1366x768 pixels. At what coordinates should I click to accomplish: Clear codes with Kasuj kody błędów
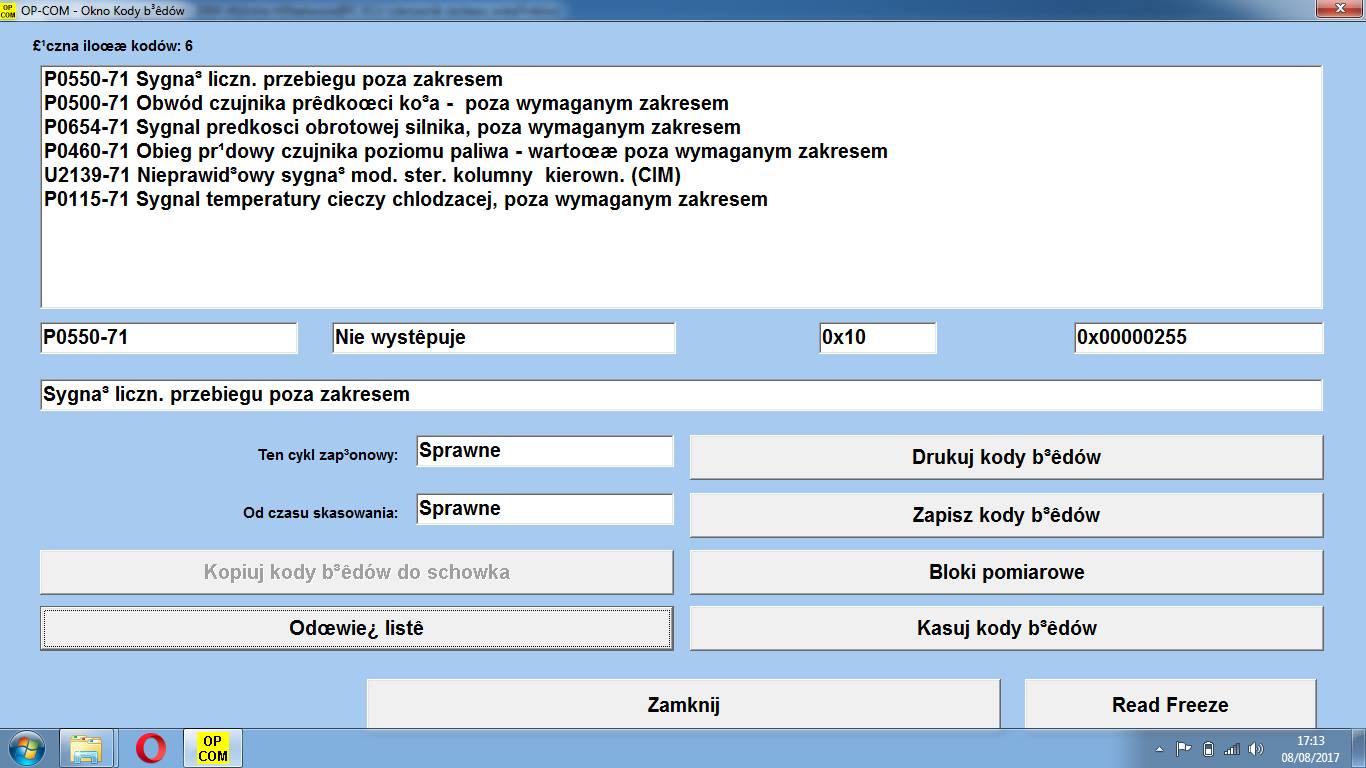1006,628
